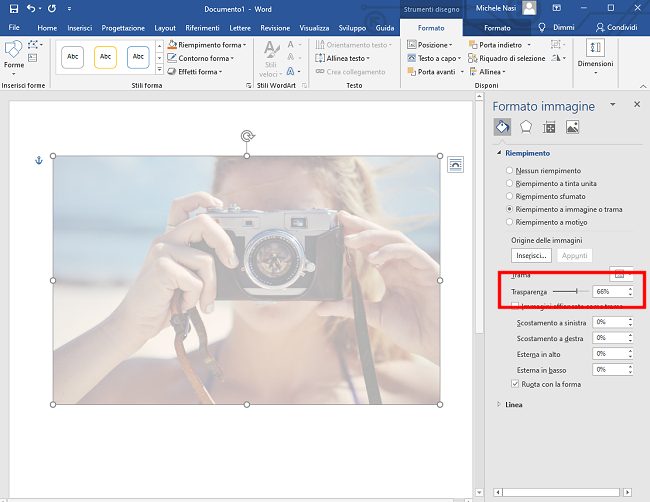Open the ribbon display options icon
This screenshot has height=502, width=650.
(x=557, y=8)
